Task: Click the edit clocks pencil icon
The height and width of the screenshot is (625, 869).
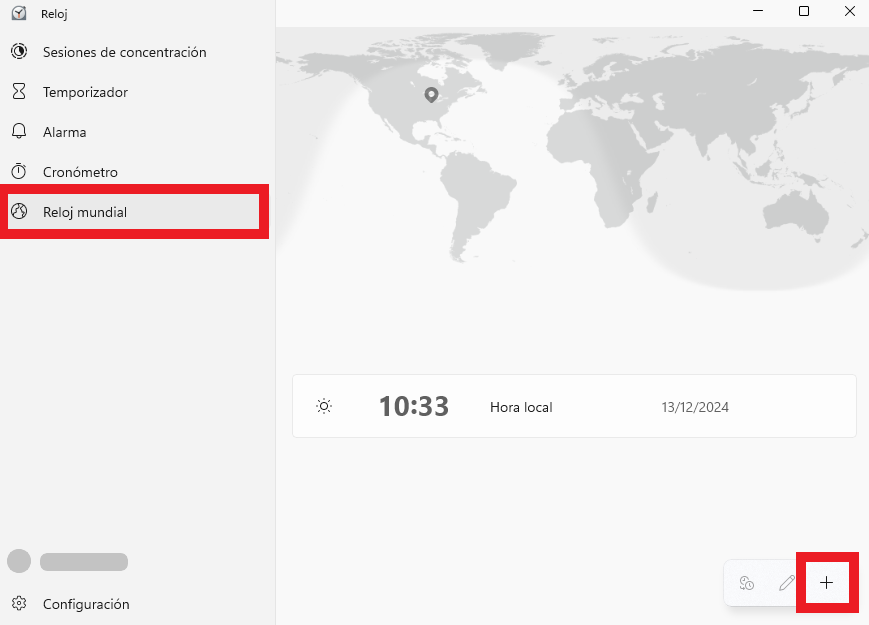Action: pyautogui.click(x=787, y=582)
